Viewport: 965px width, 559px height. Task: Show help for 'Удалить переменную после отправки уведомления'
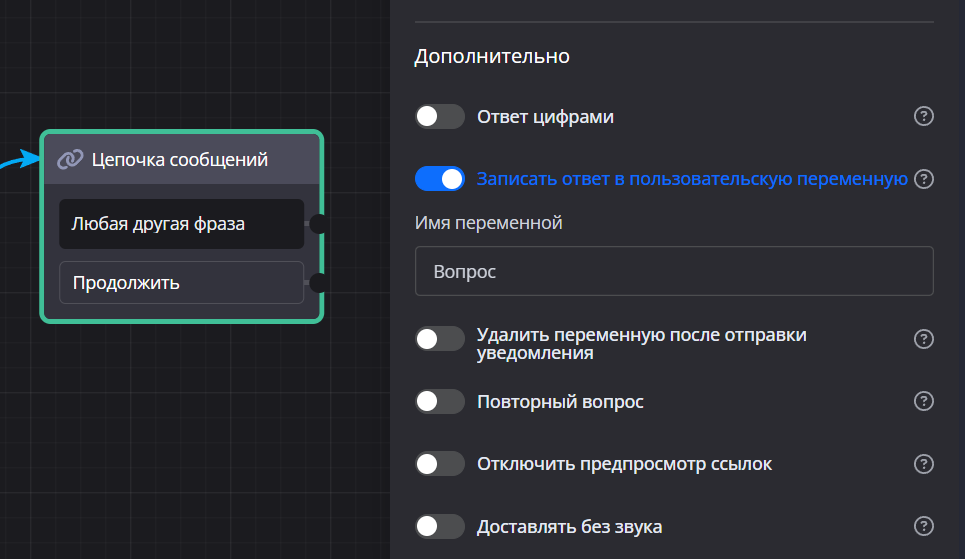[x=924, y=339]
